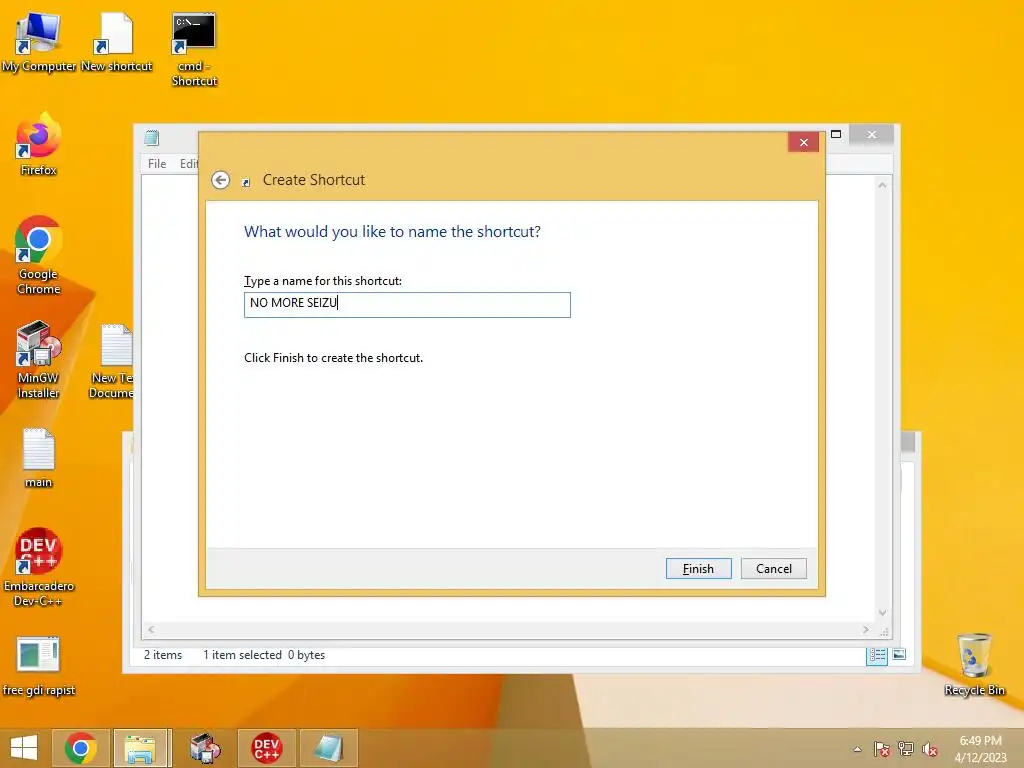Maximize the Notepad window

tap(836, 135)
